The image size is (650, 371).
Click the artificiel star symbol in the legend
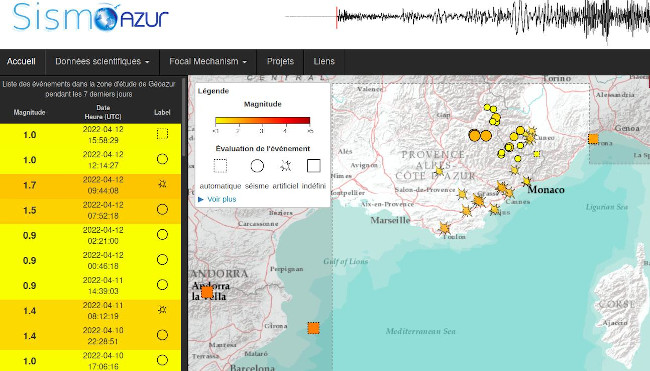coord(285,166)
